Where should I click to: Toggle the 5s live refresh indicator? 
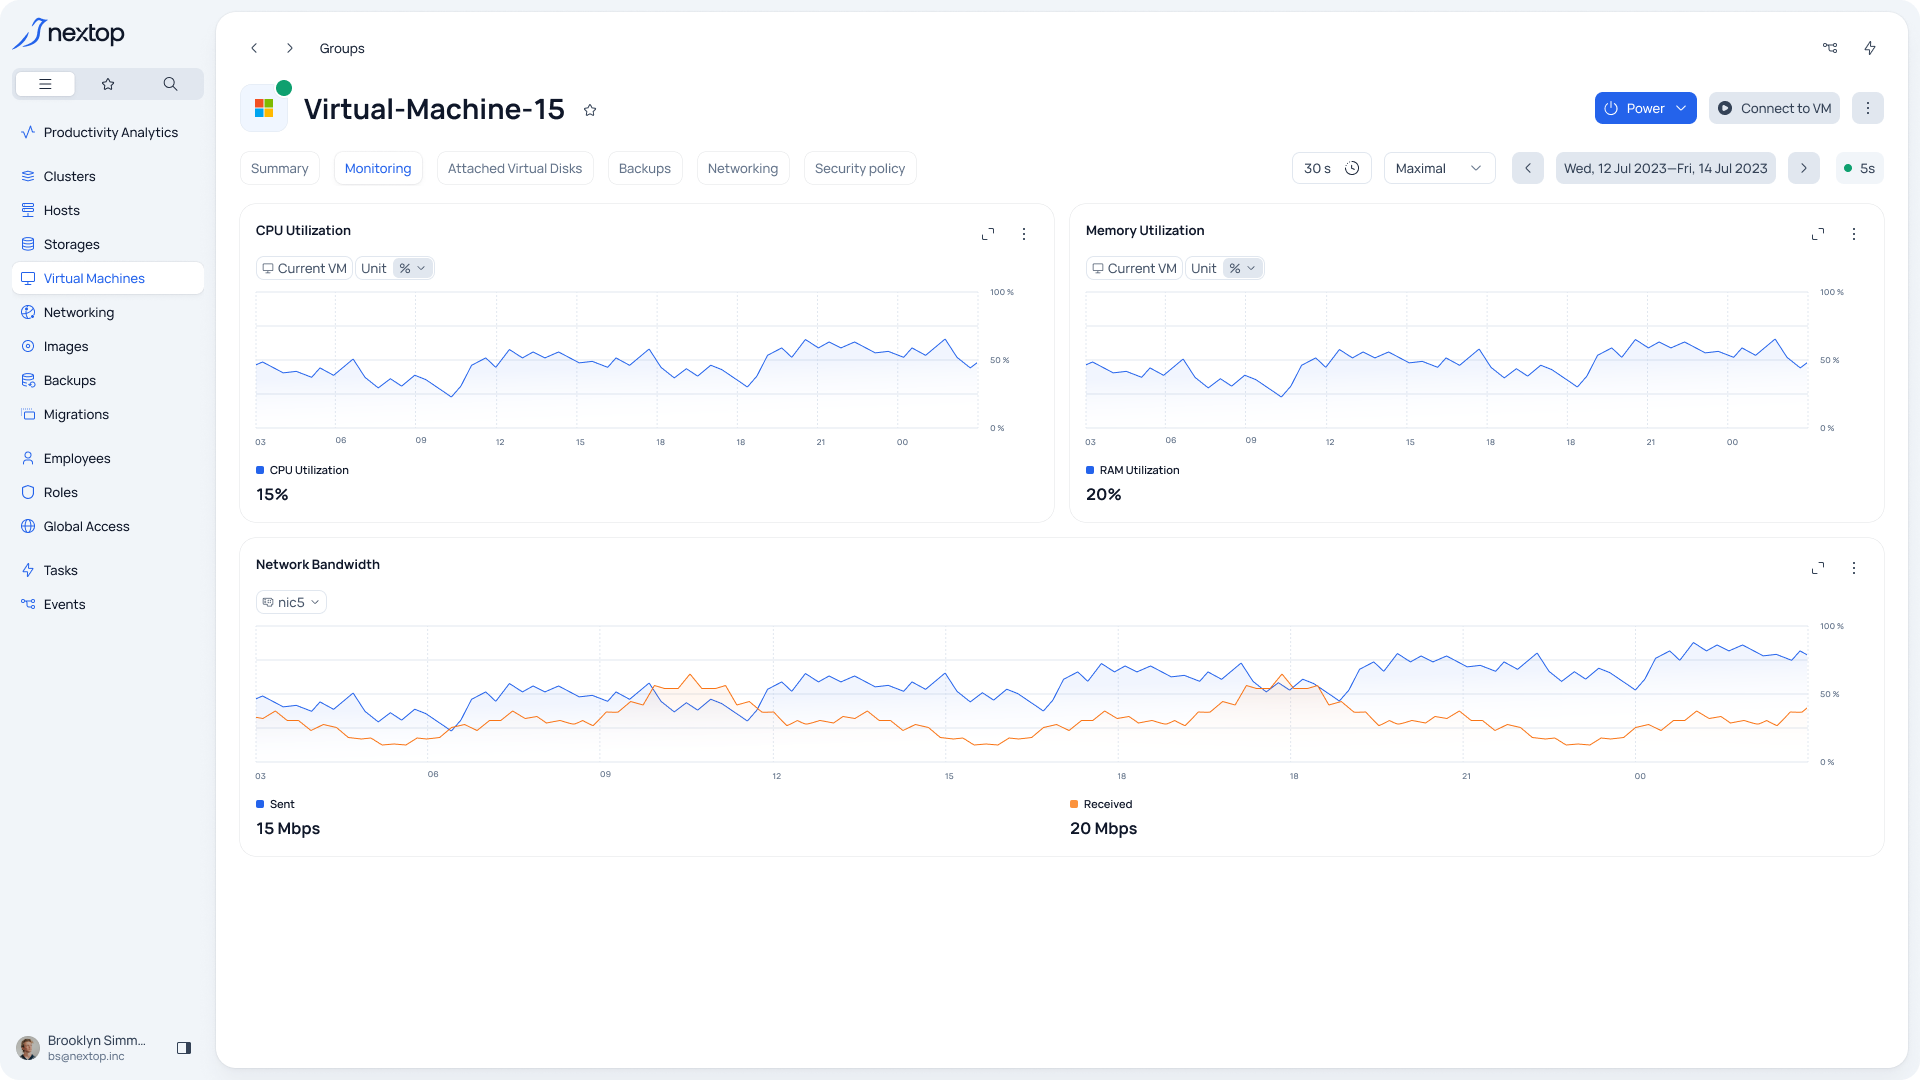click(1860, 168)
